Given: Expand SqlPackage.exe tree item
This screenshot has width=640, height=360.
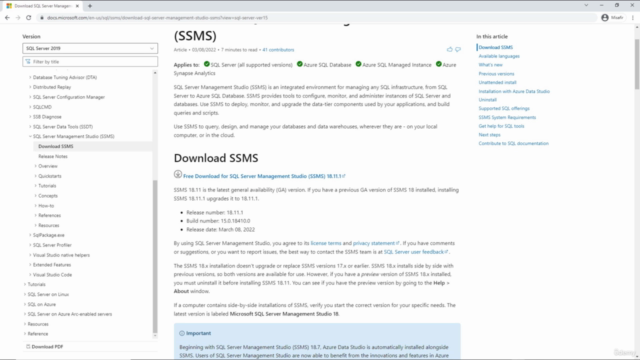Looking at the screenshot, I should click(30, 235).
